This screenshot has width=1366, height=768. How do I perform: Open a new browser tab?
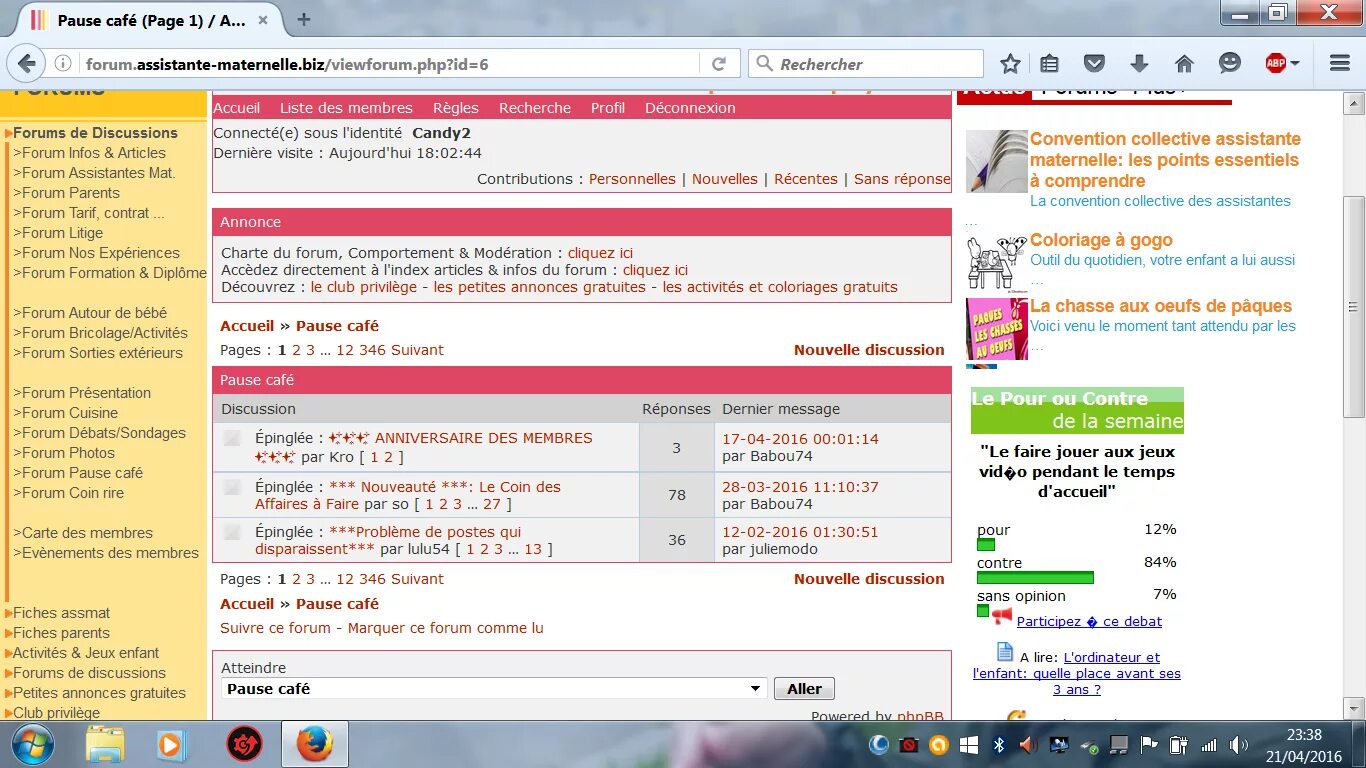click(x=304, y=19)
